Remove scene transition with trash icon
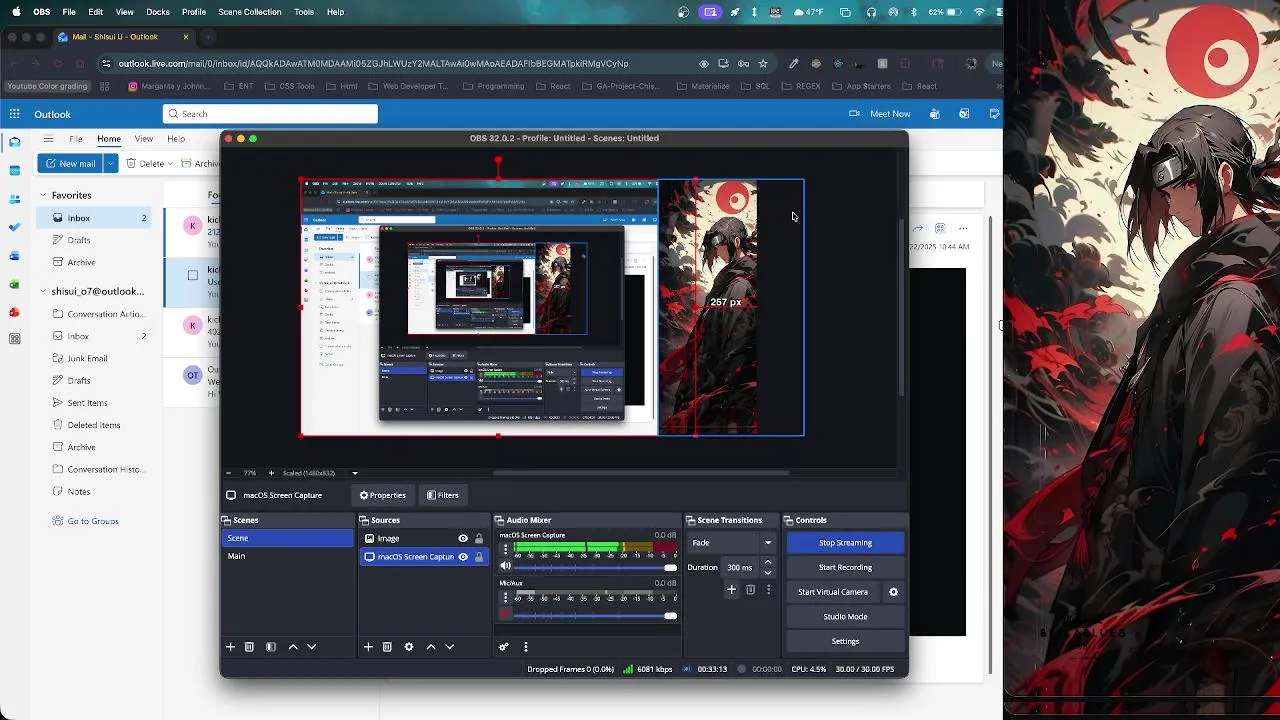This screenshot has height=720, width=1280. [x=750, y=590]
